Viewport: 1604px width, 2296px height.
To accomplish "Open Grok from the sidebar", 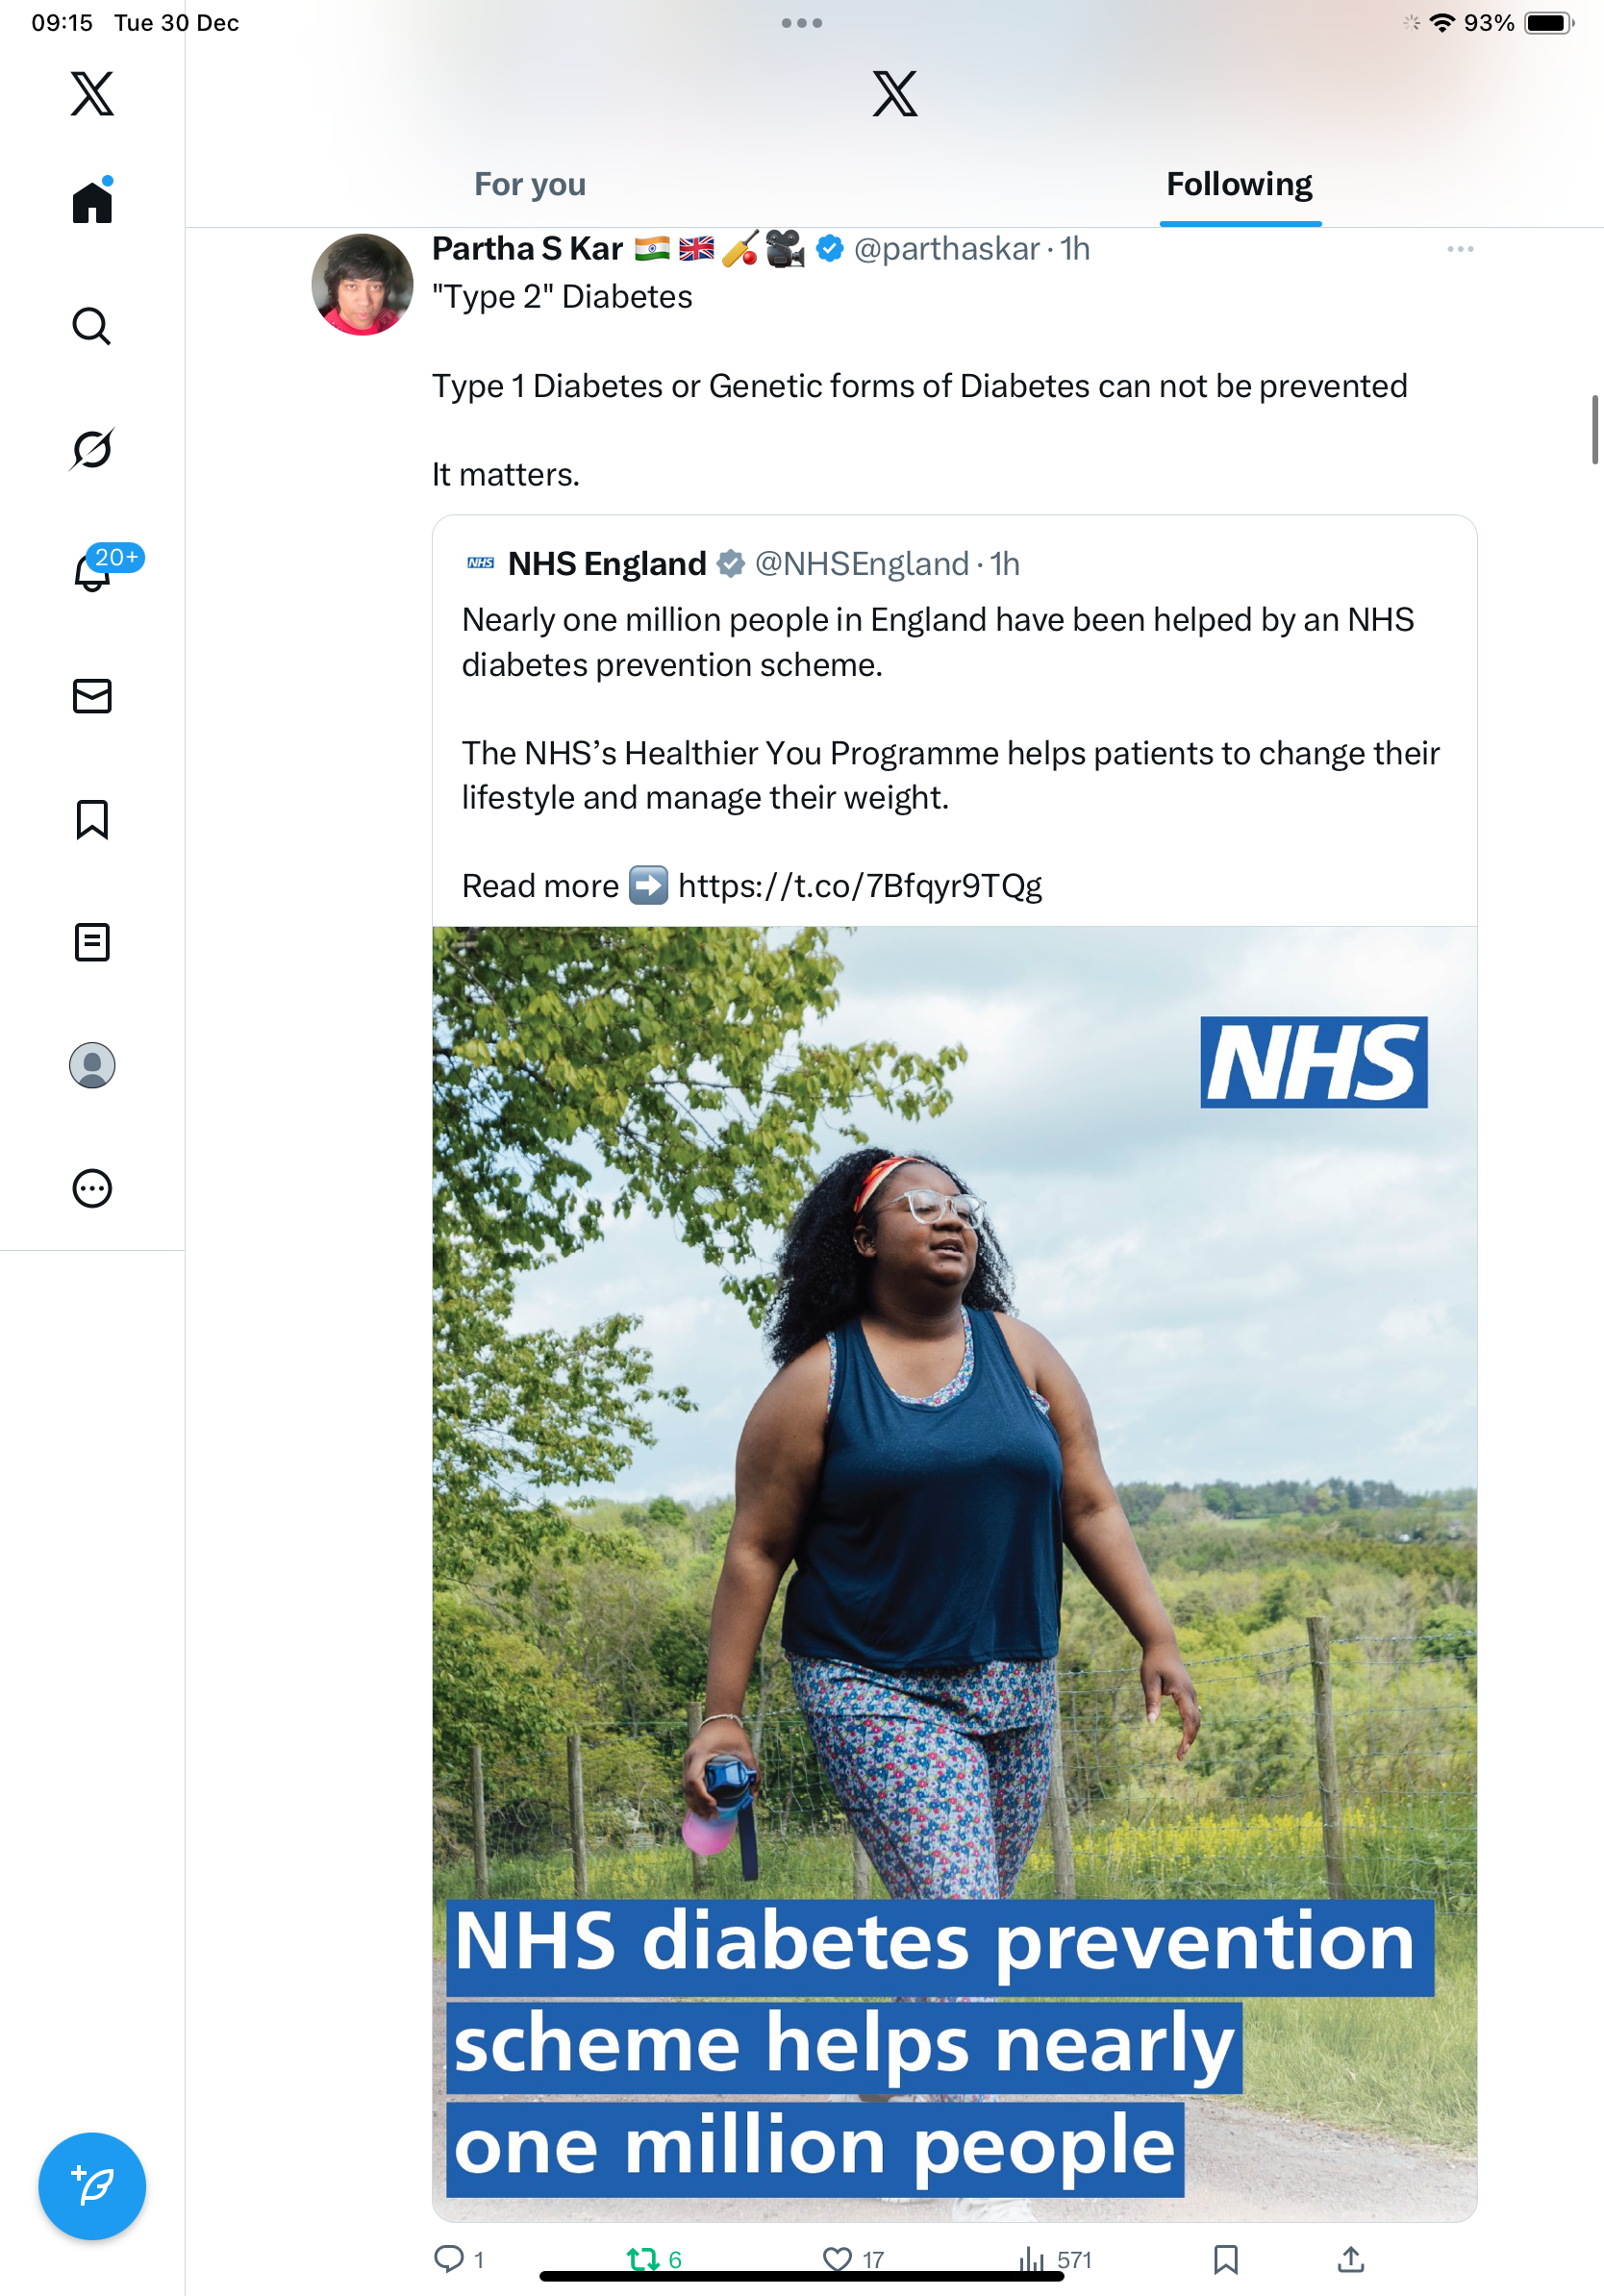I will (x=92, y=449).
